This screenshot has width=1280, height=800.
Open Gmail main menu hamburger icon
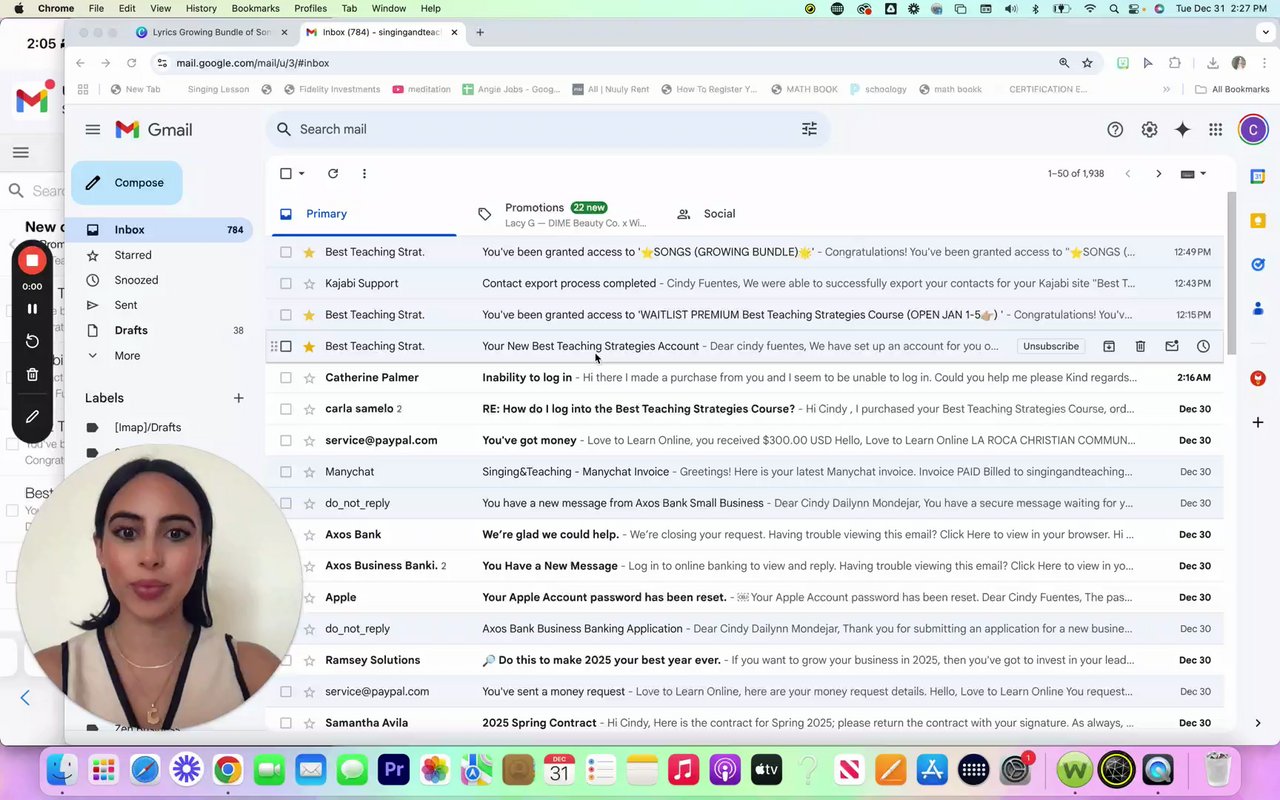pos(93,129)
